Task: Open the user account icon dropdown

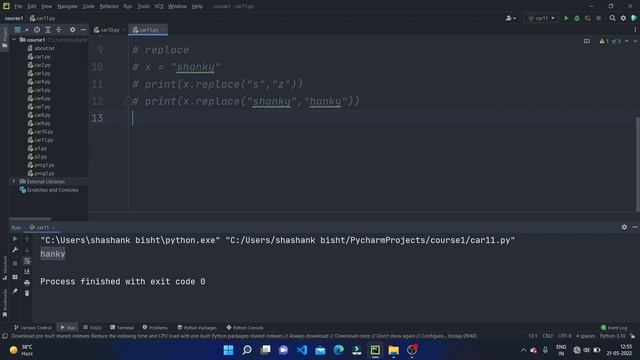Action: pyautogui.click(x=510, y=18)
